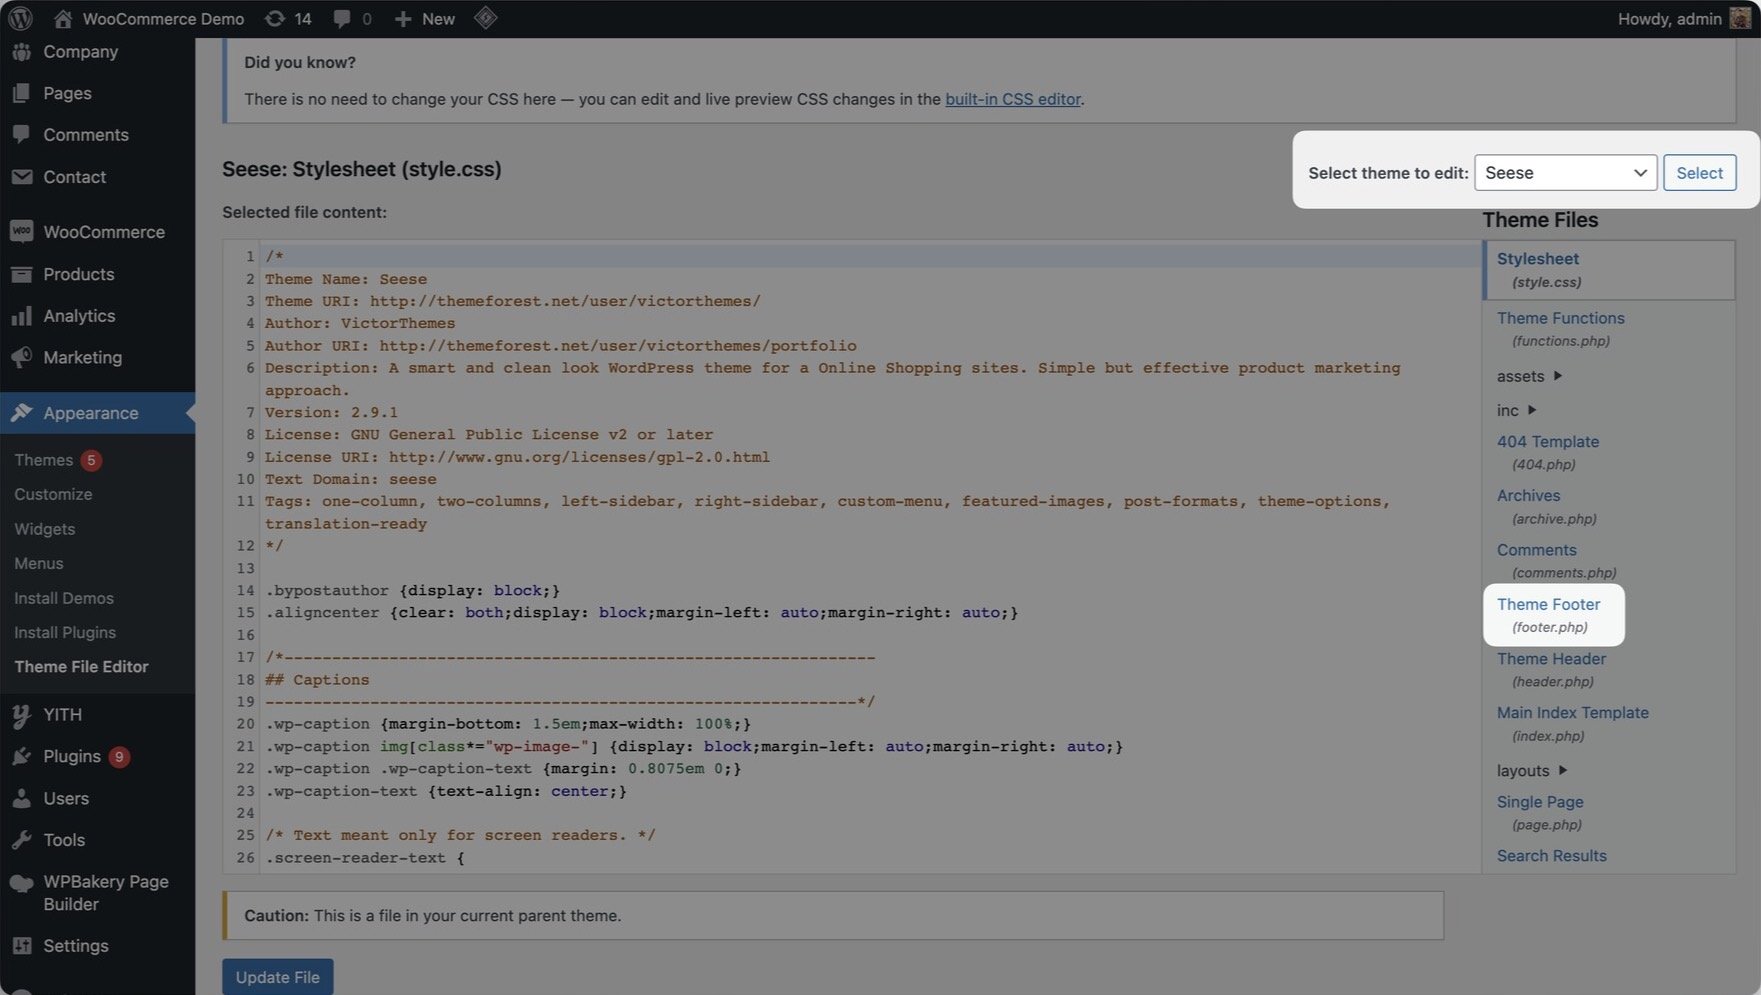Click the Select button next to theme dropdown
Screen dimensions: 1761x995
1699,173
